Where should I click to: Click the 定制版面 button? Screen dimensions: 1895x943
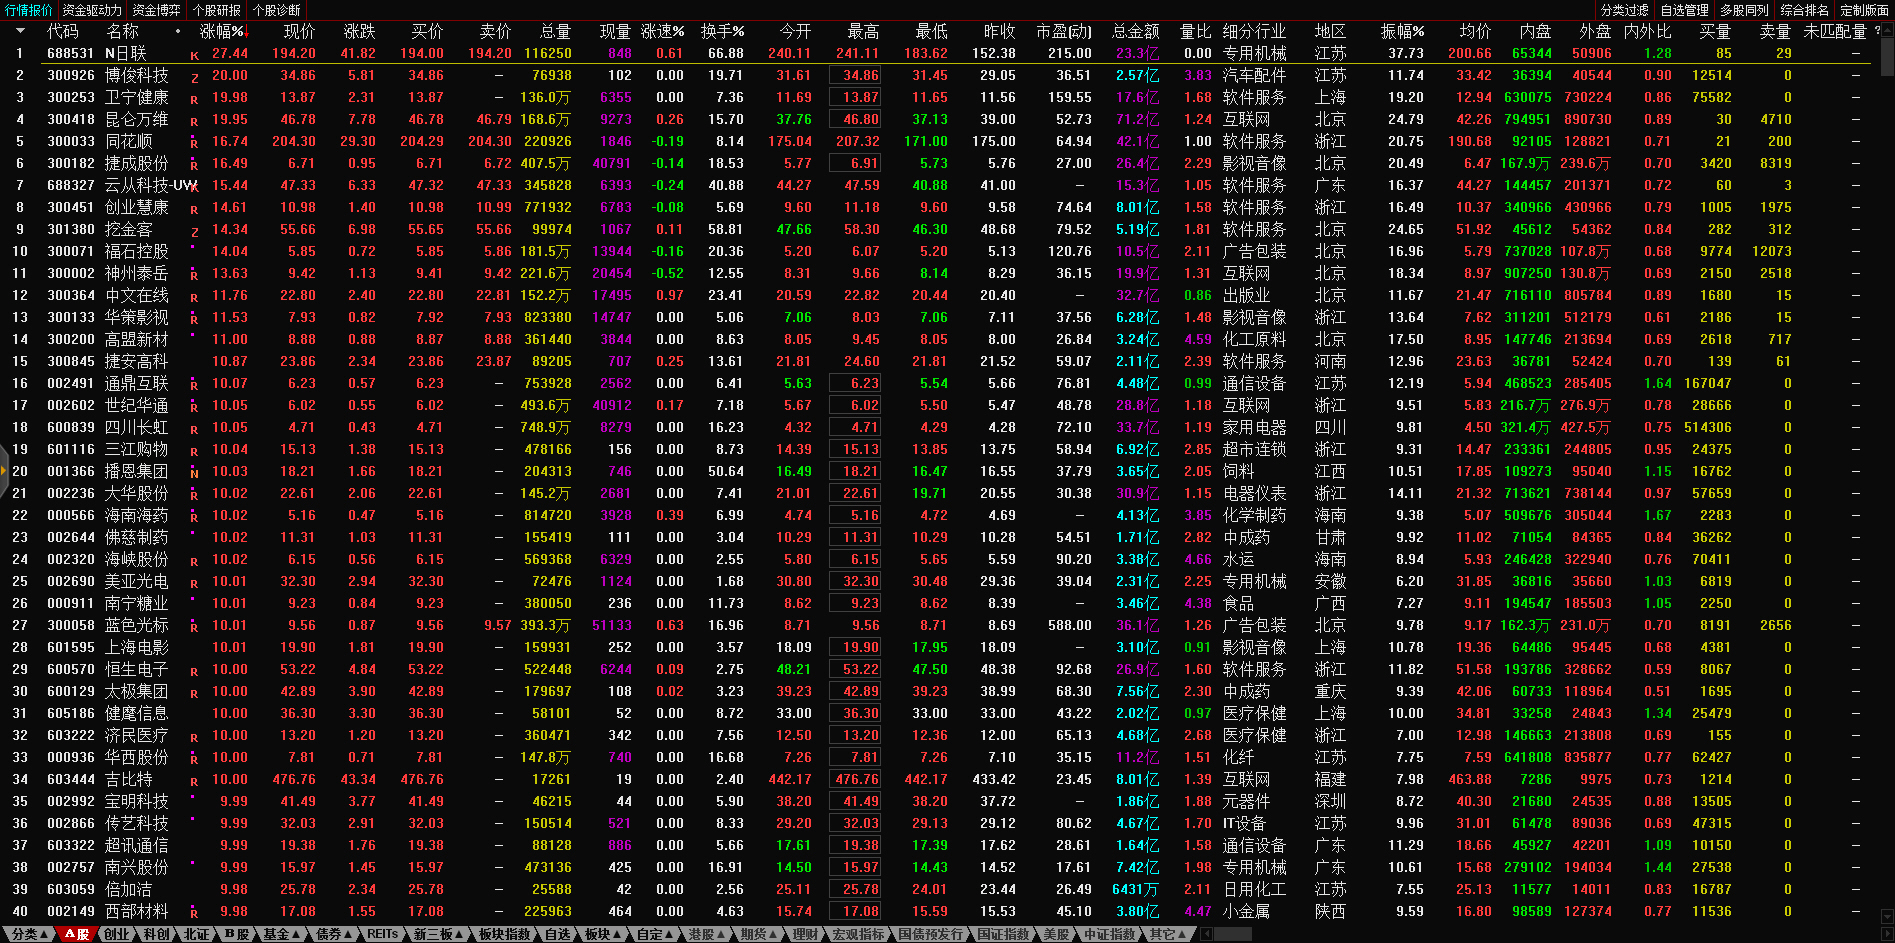click(x=1864, y=10)
